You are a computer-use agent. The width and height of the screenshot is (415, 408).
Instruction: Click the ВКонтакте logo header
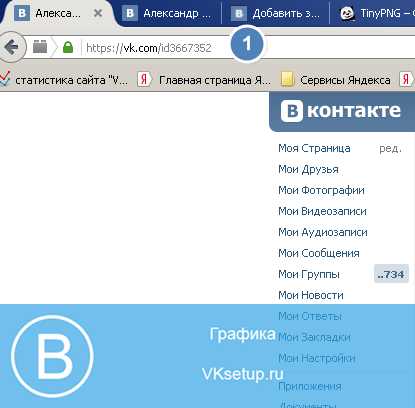pyautogui.click(x=342, y=111)
